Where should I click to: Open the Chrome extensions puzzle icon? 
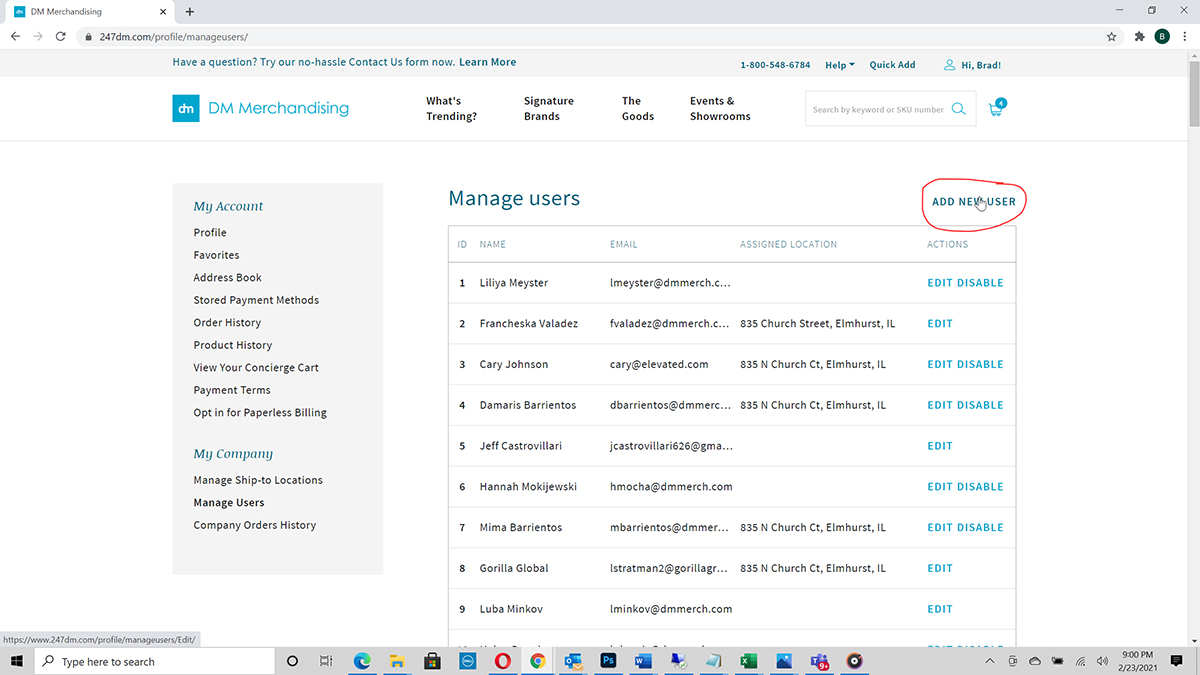point(1140,36)
